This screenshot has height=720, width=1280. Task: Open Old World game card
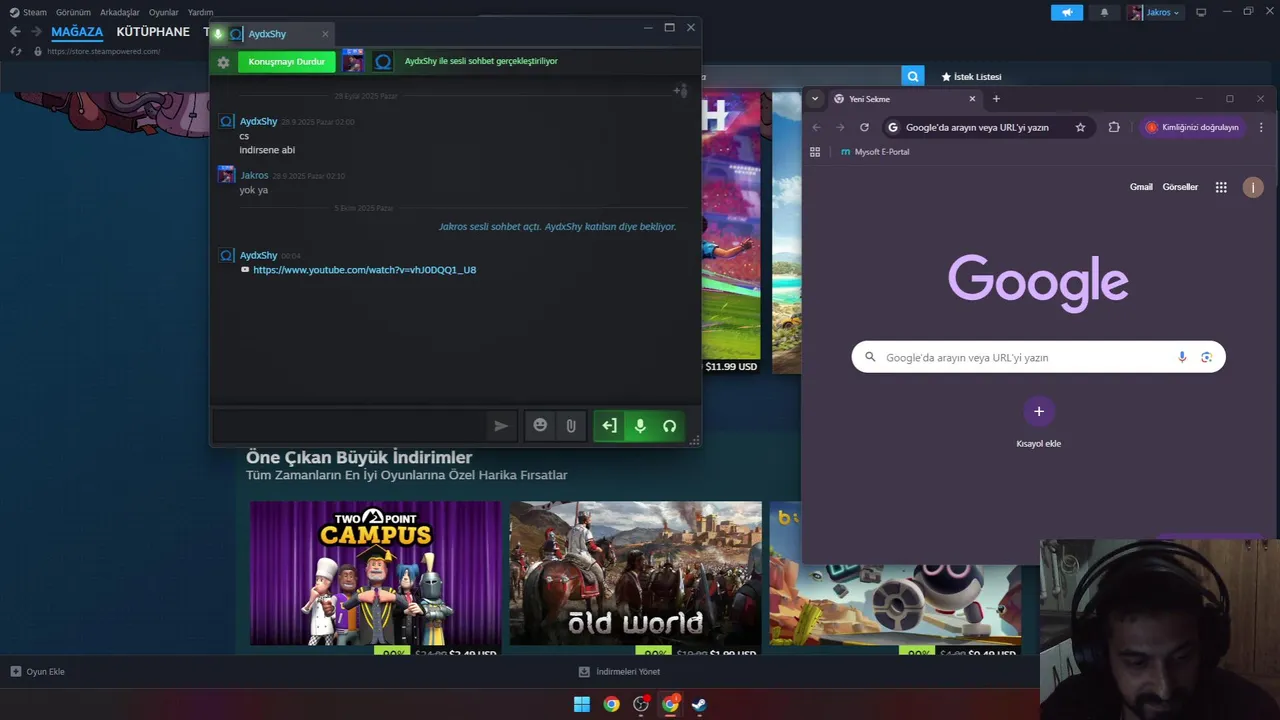(635, 578)
